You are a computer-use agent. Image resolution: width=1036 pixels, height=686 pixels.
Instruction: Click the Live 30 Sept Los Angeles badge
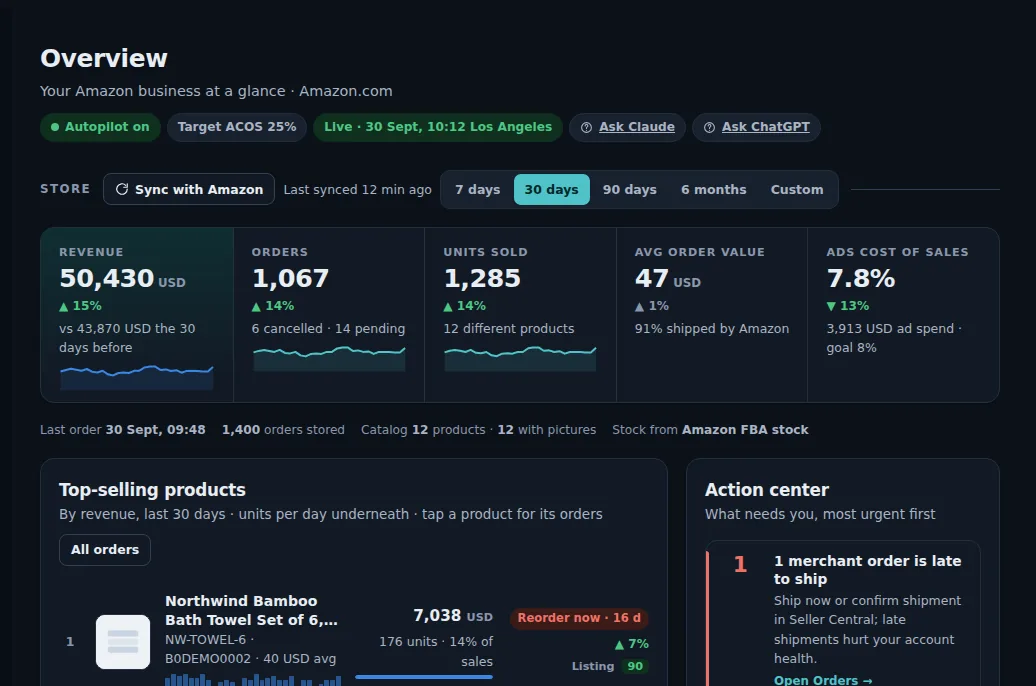(x=437, y=127)
